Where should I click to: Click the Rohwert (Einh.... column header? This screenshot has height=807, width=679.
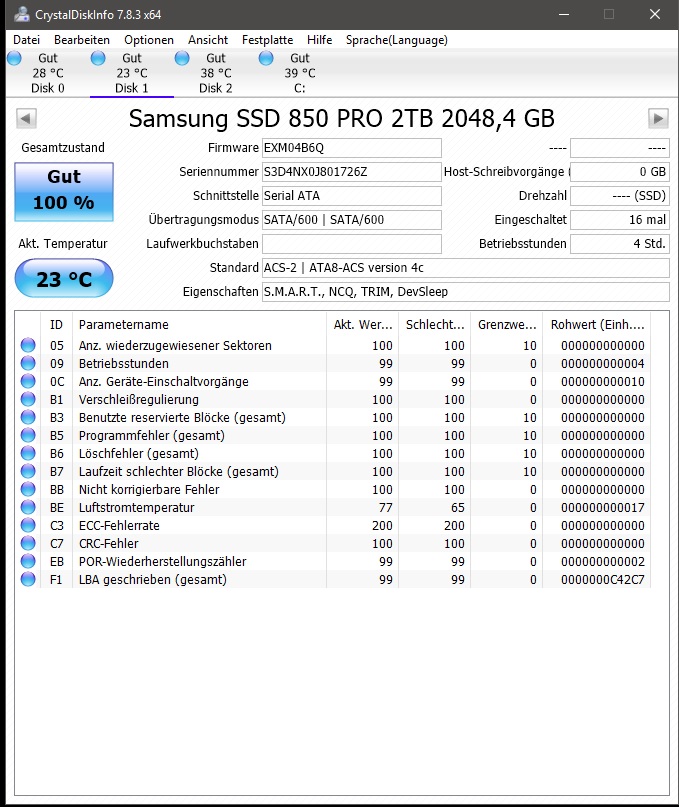597,325
